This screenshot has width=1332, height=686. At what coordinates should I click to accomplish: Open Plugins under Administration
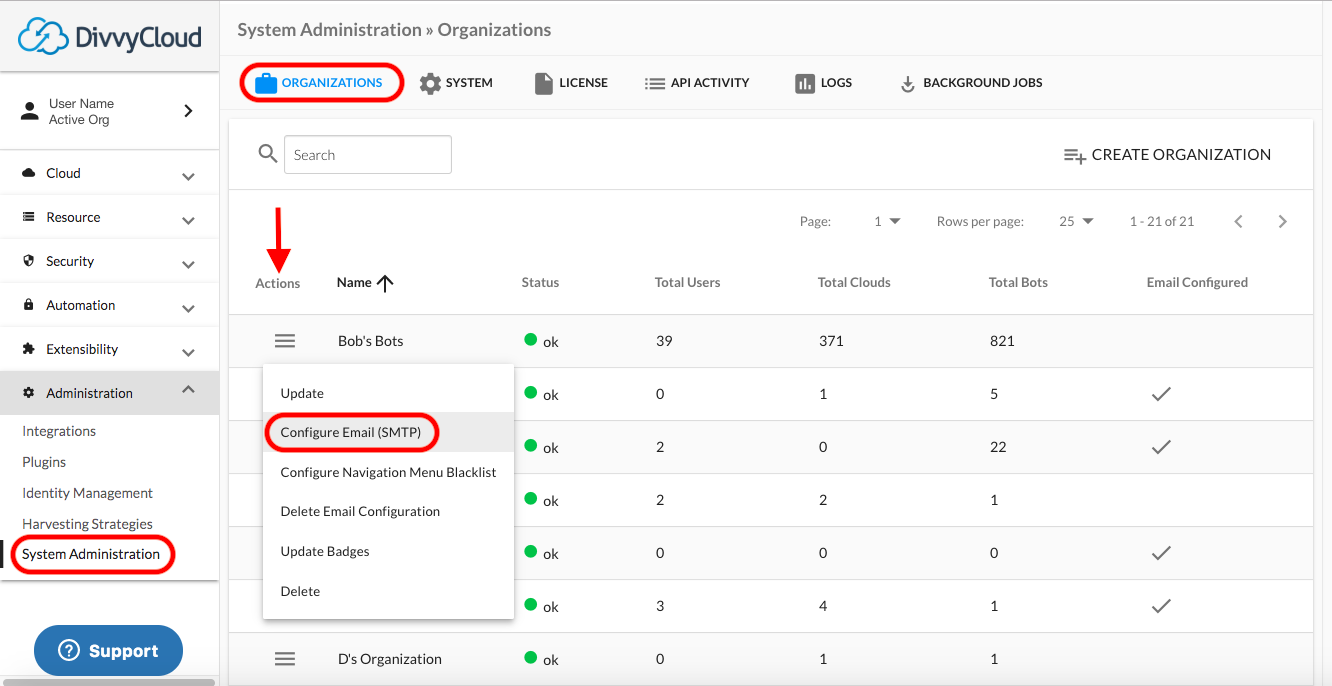tap(44, 462)
